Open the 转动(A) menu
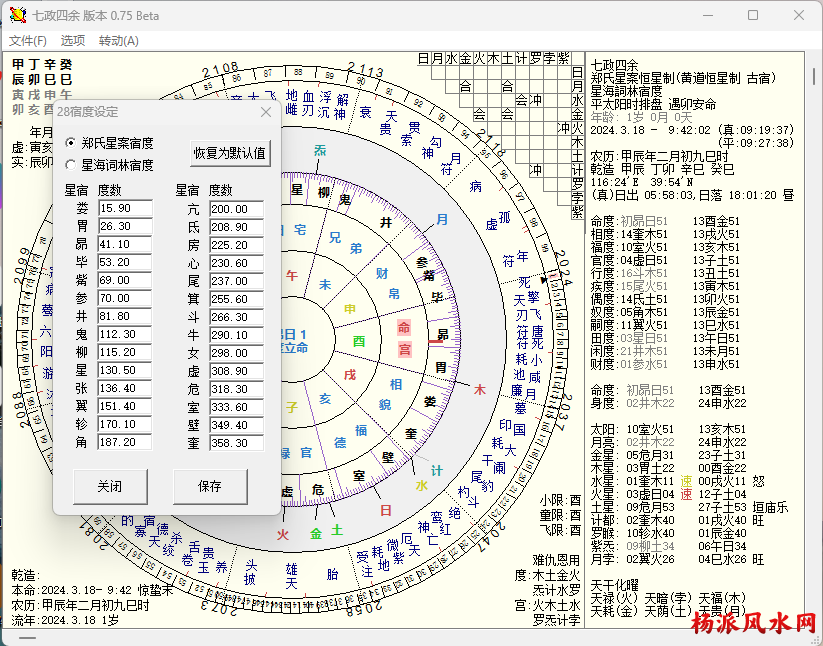 (119, 41)
